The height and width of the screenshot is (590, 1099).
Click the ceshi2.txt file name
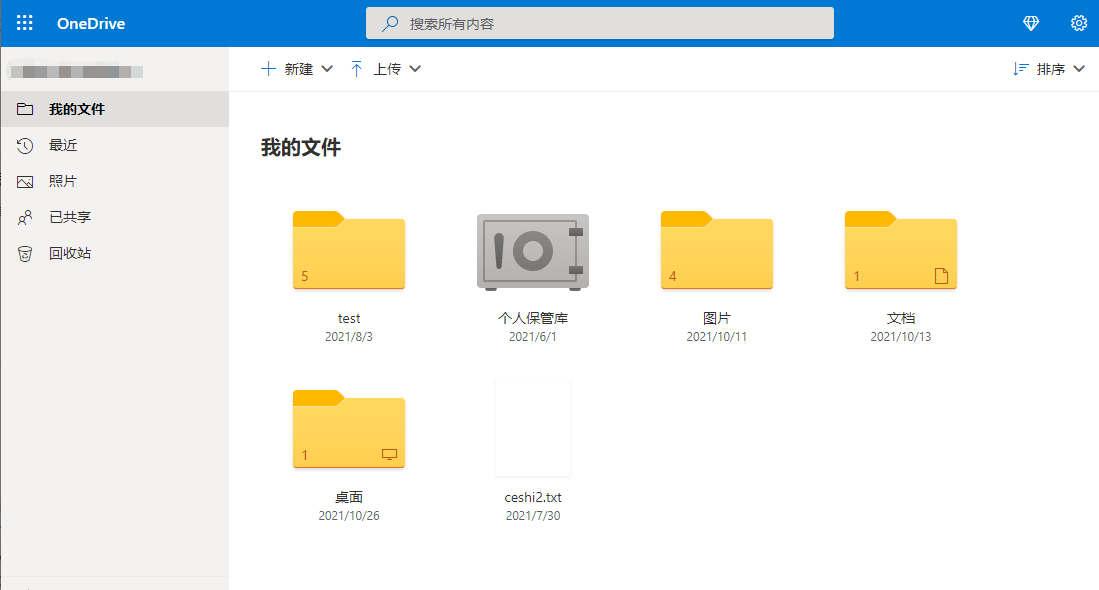[x=533, y=498]
